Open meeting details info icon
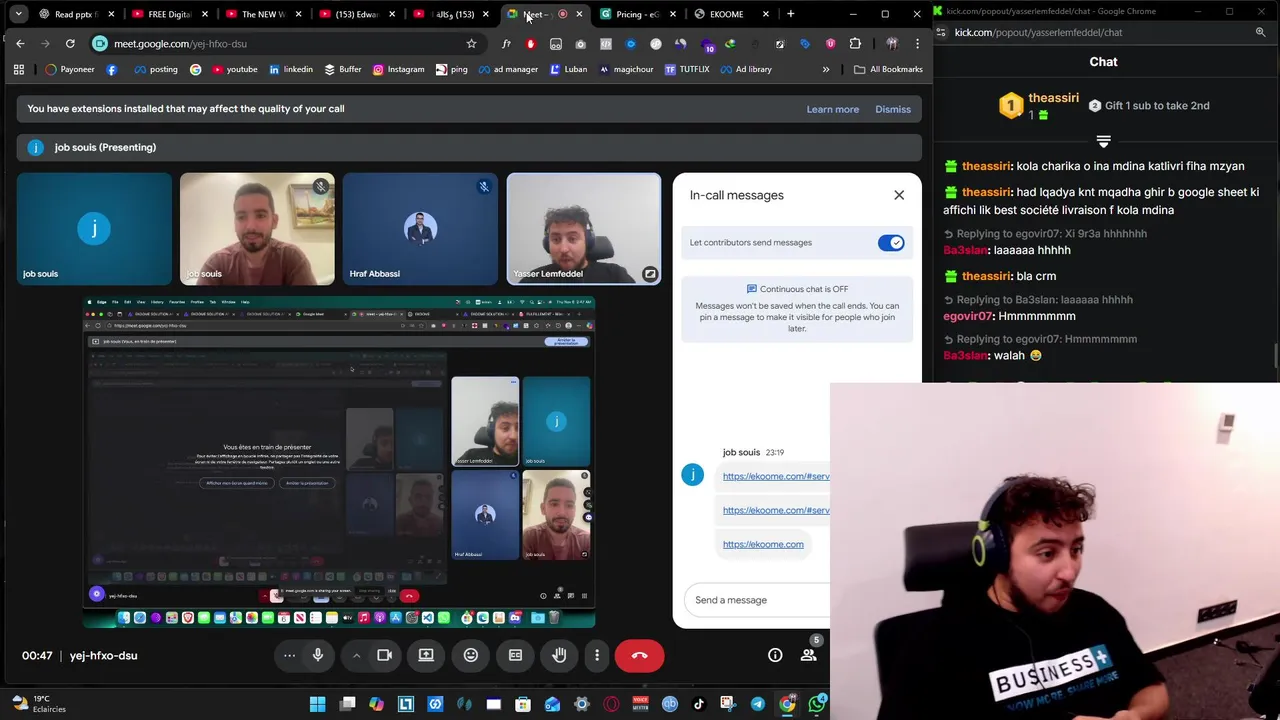Screen dimensions: 1280x720 tap(775, 655)
